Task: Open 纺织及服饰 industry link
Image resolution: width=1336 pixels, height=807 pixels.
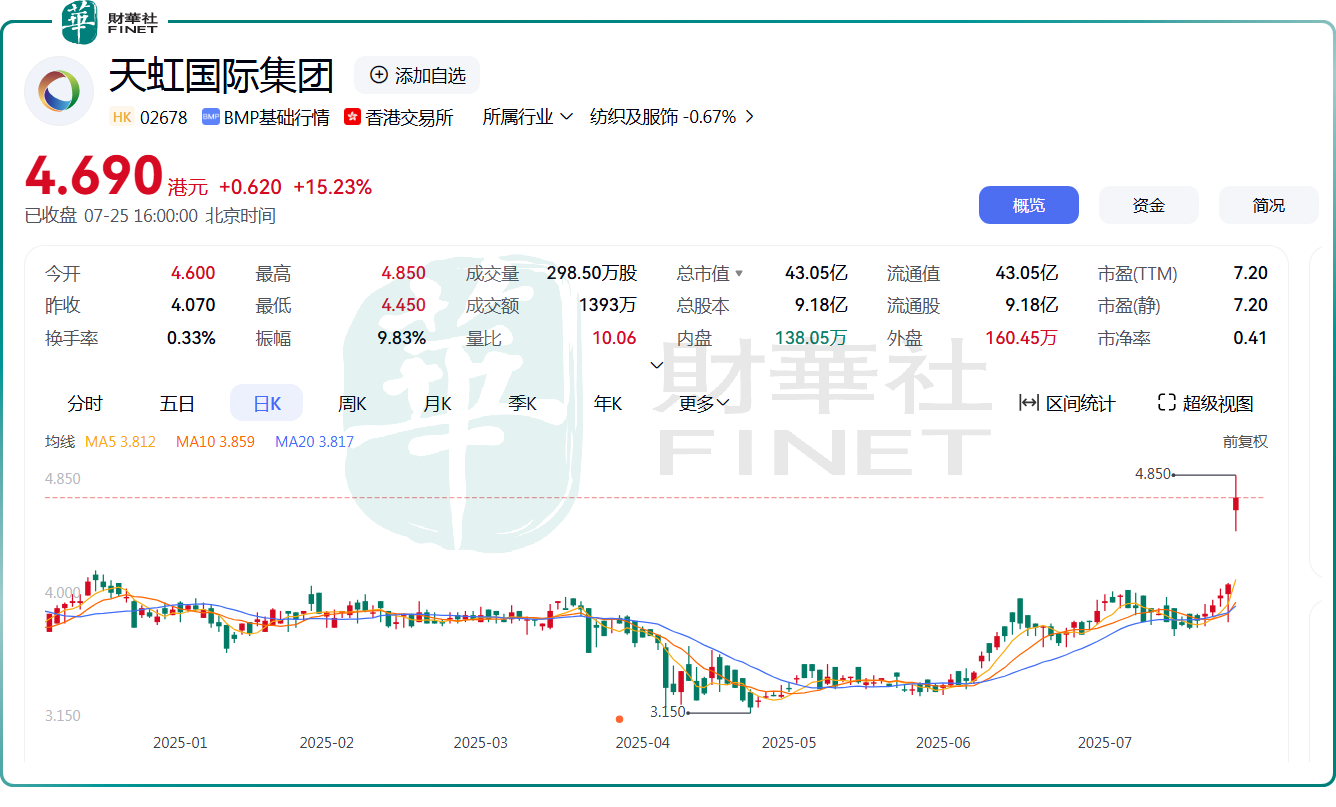Action: pos(671,117)
